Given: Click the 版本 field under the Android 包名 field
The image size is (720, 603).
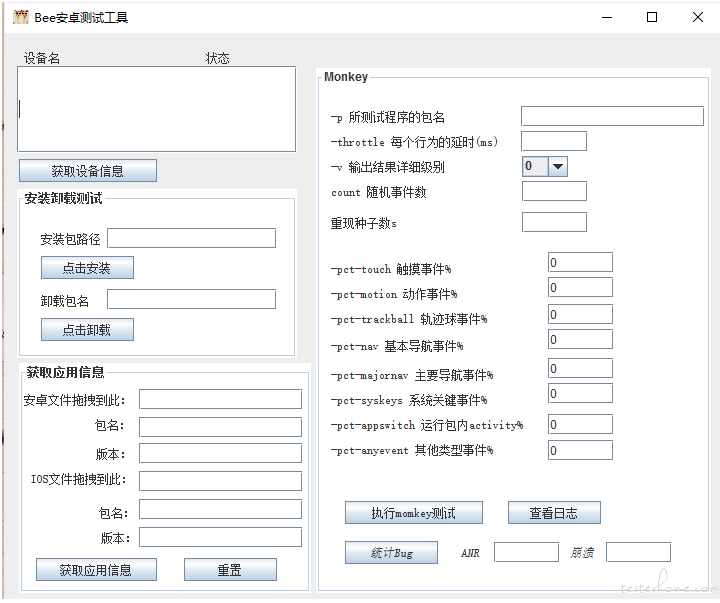Looking at the screenshot, I should tap(220, 453).
